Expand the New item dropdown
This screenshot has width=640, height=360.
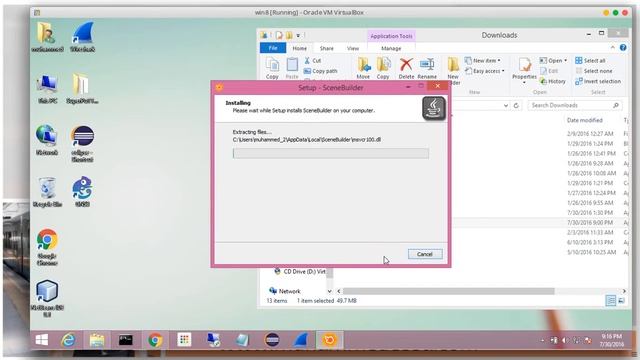click(482, 60)
